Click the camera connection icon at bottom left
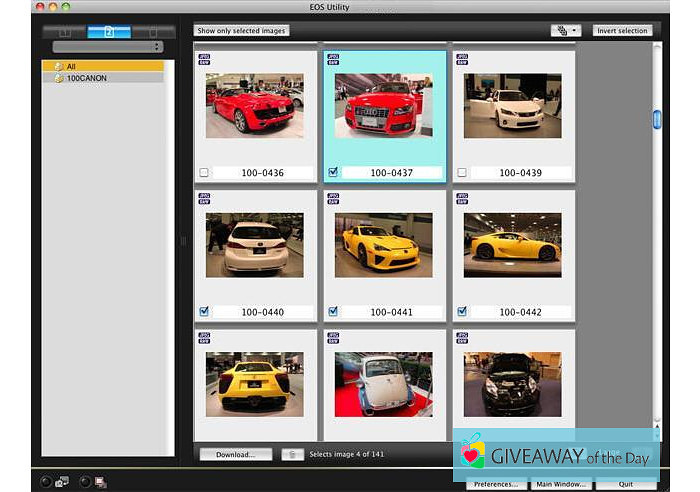The width and height of the screenshot is (700, 492). [62, 482]
